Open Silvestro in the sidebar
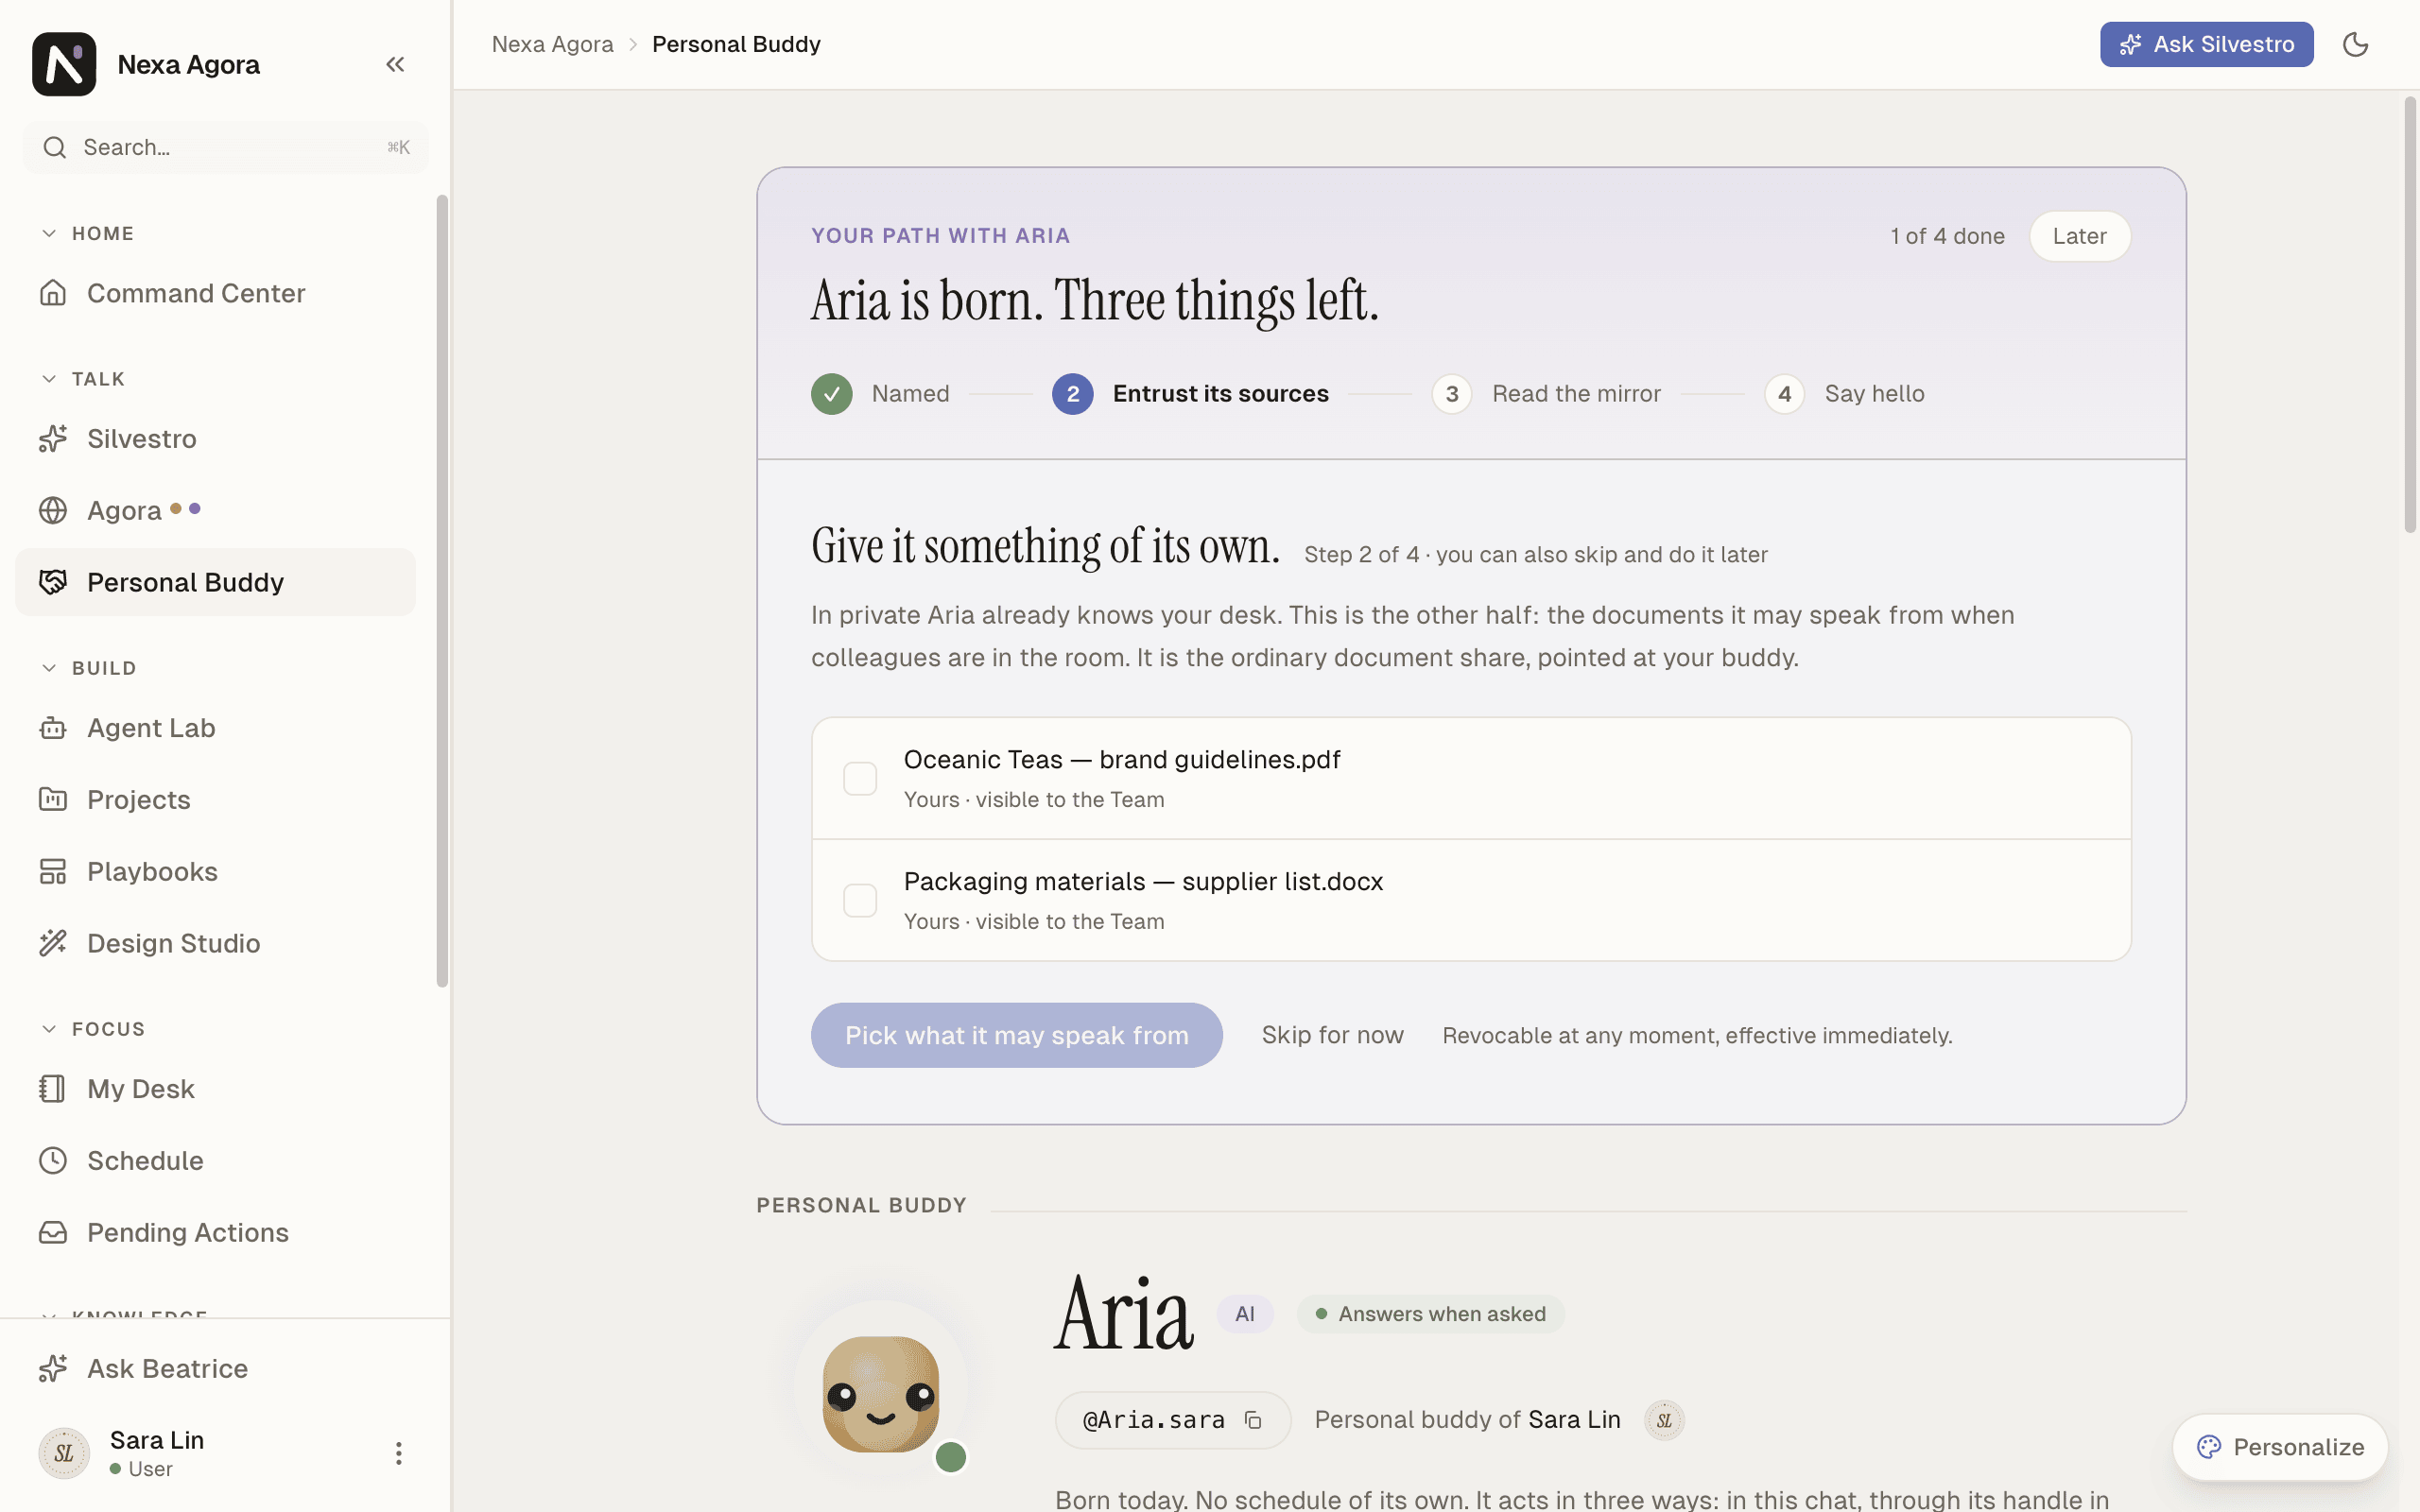The image size is (2420, 1512). coord(215,438)
